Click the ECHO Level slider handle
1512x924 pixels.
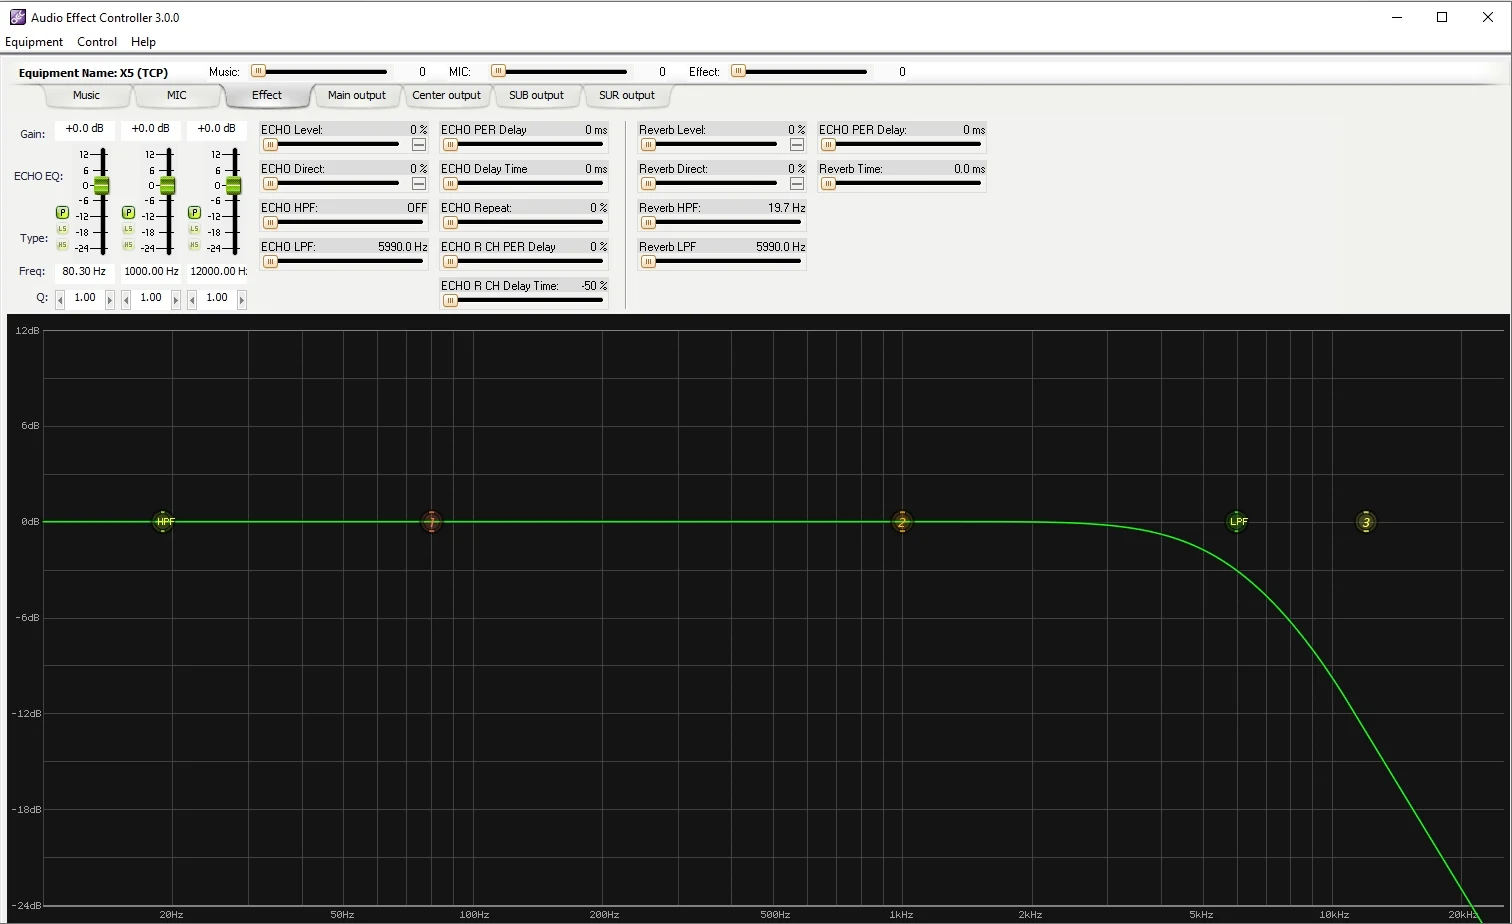tap(270, 145)
